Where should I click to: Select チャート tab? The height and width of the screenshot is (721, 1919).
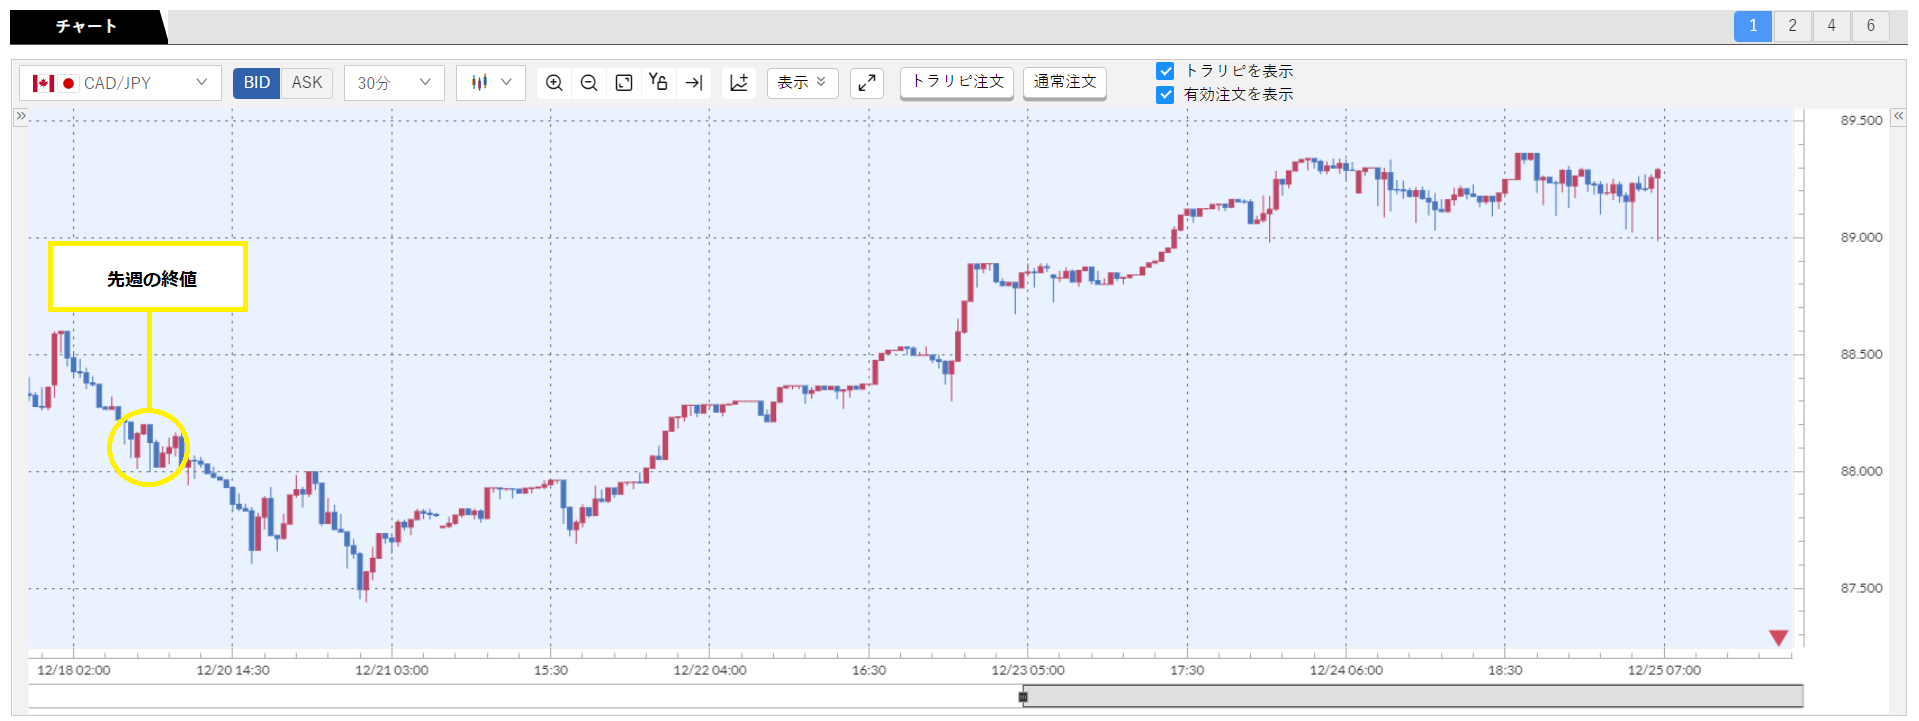pos(87,27)
